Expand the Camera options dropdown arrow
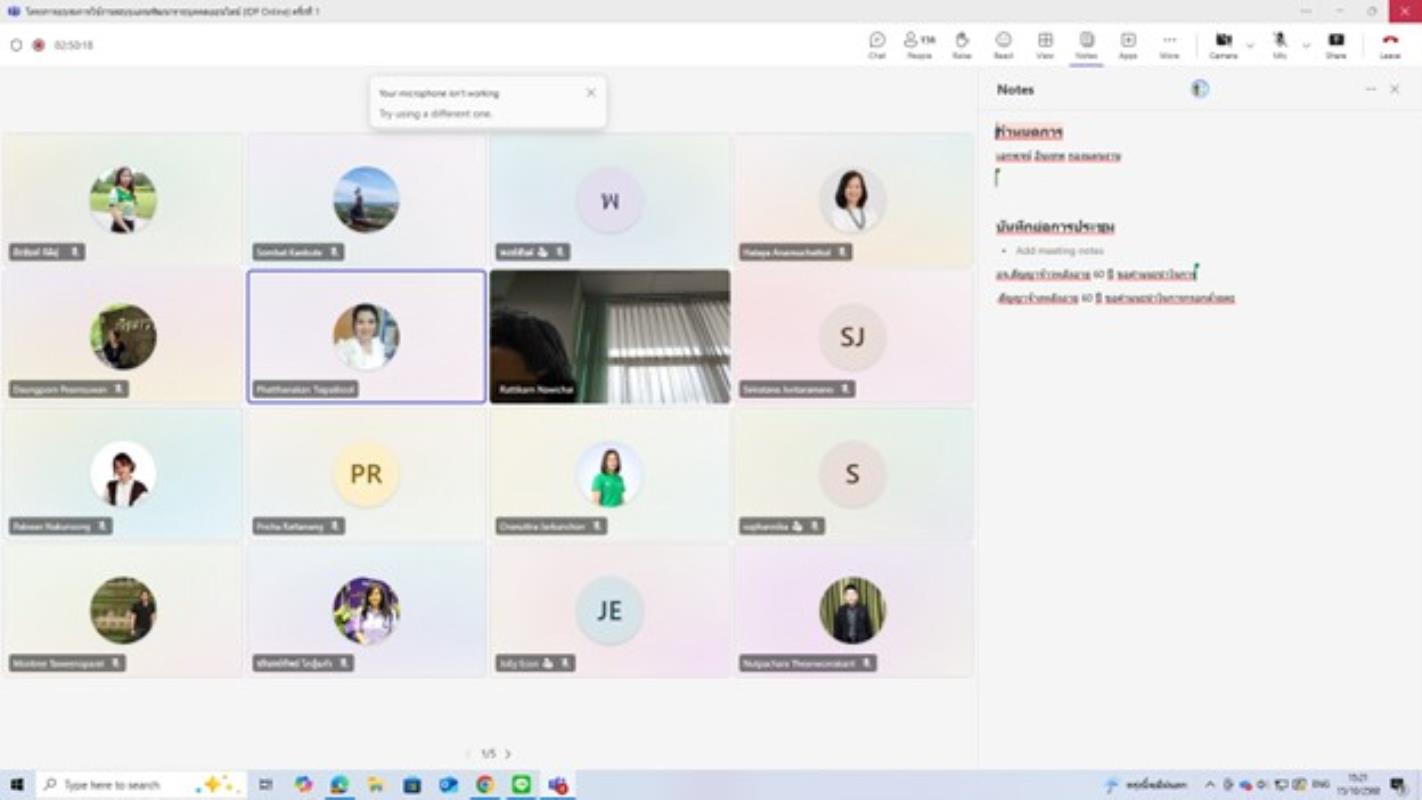This screenshot has height=800, width=1422. coord(1250,46)
